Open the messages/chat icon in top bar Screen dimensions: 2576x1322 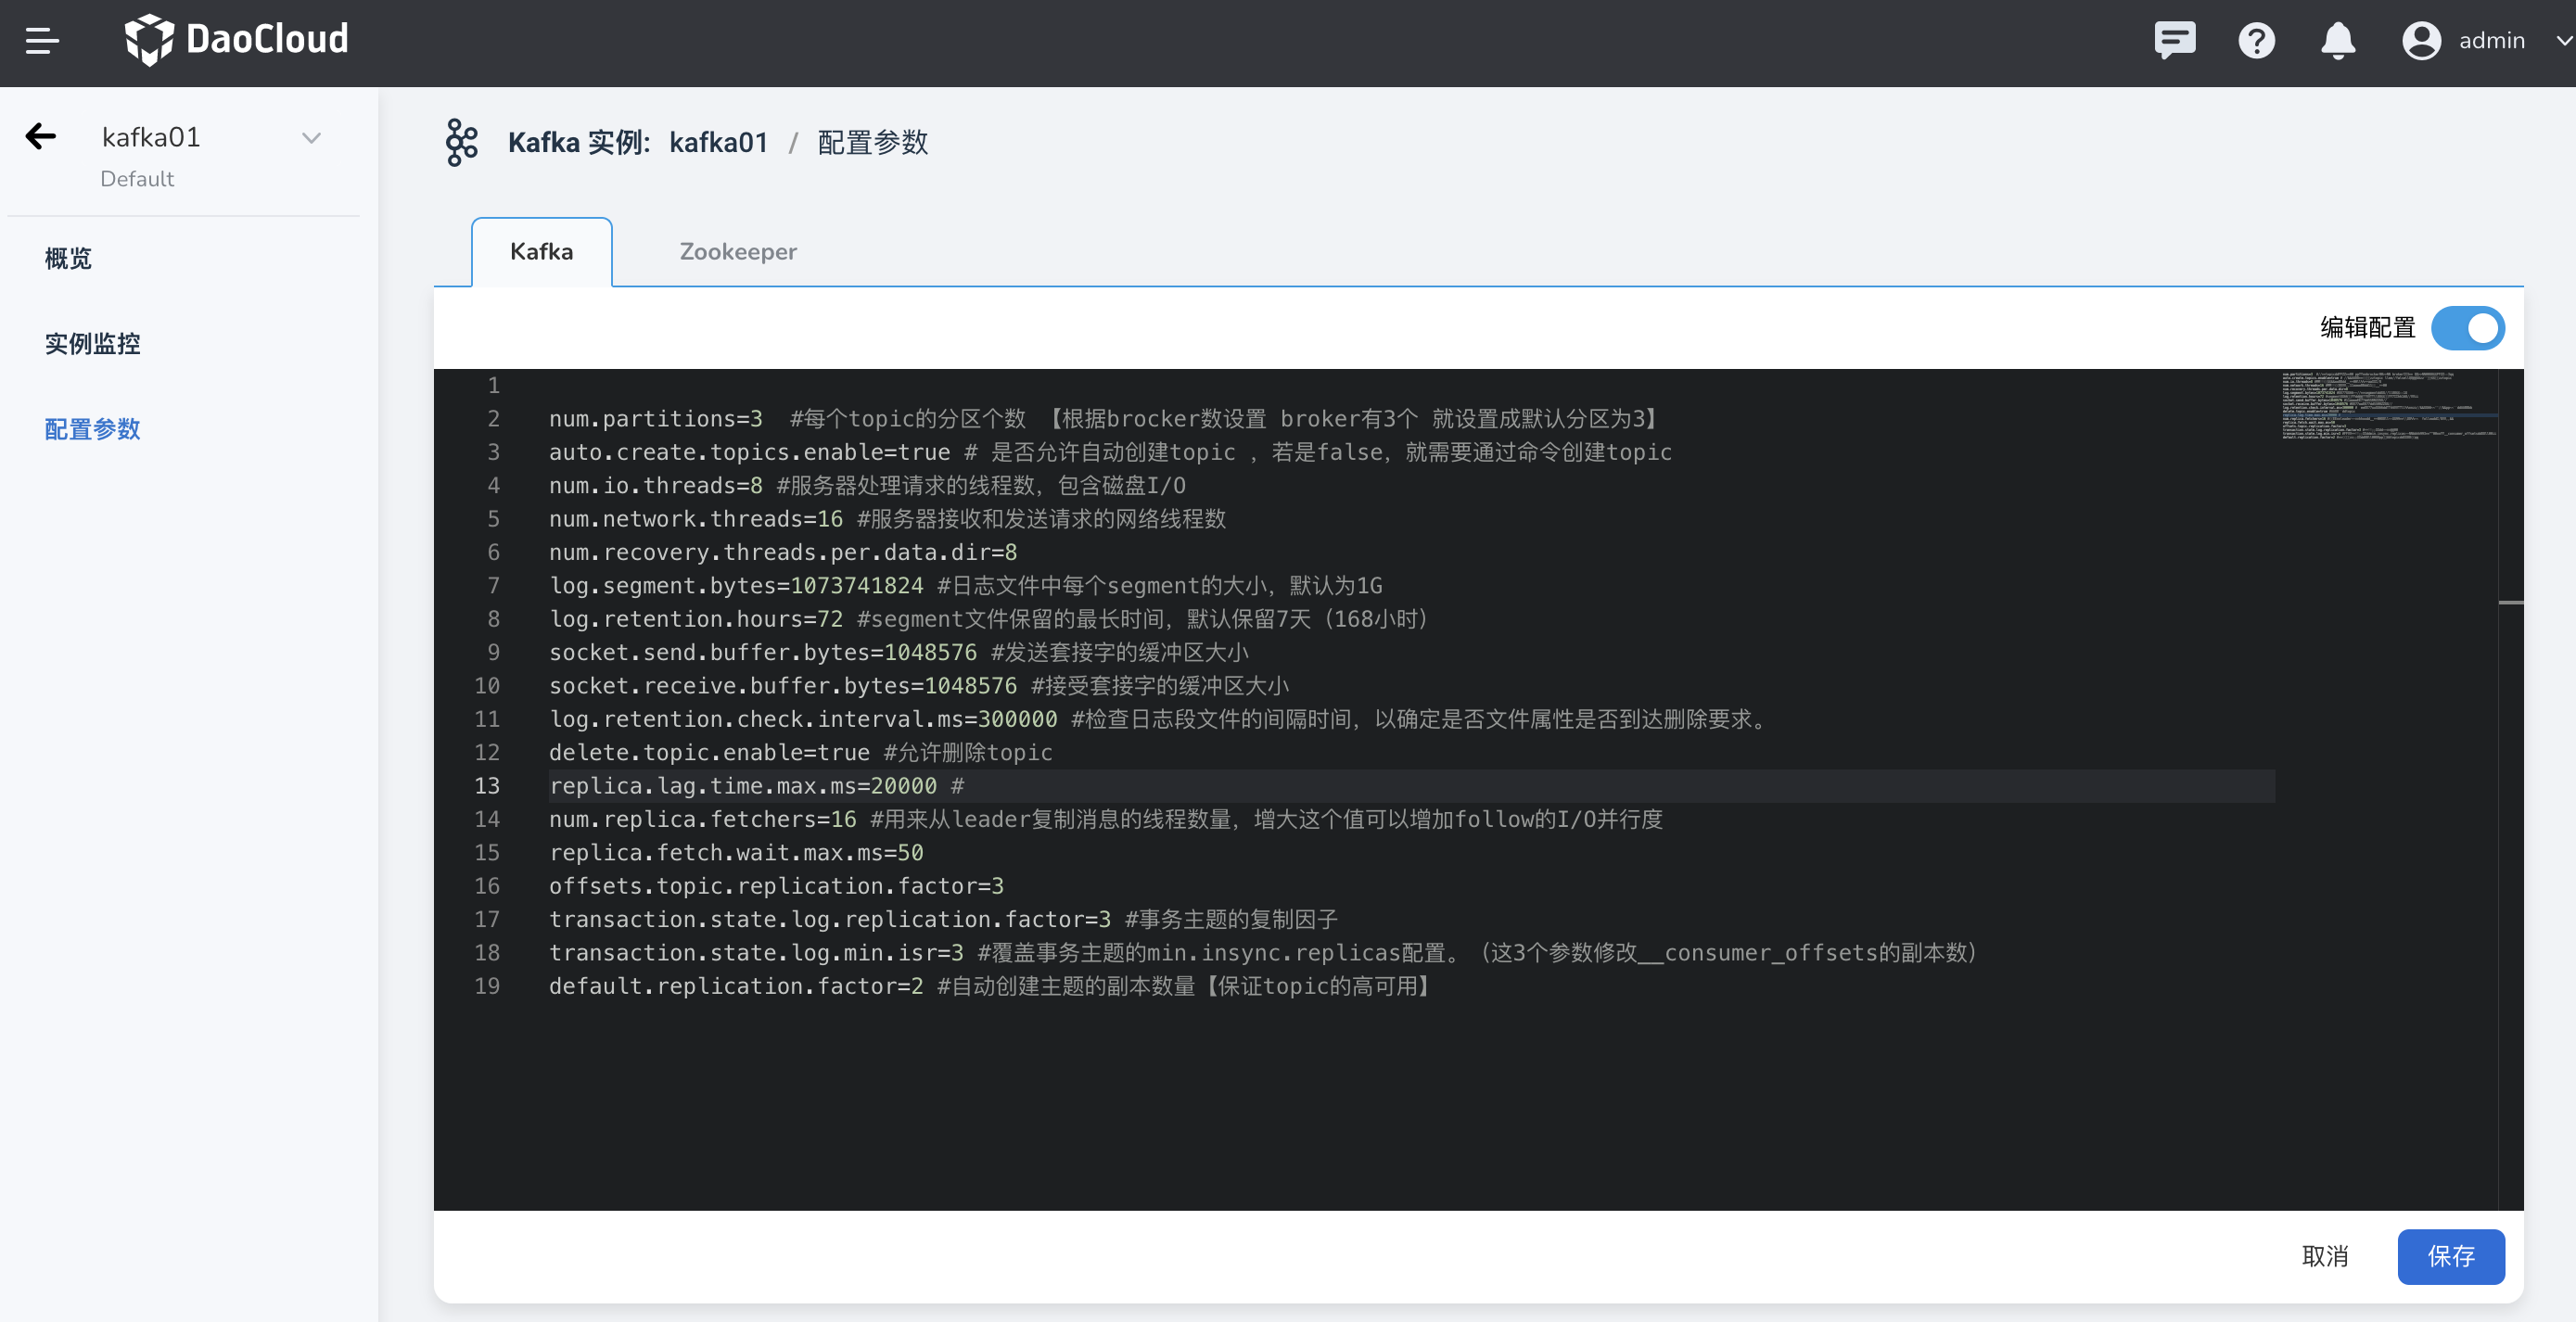[x=2175, y=40]
